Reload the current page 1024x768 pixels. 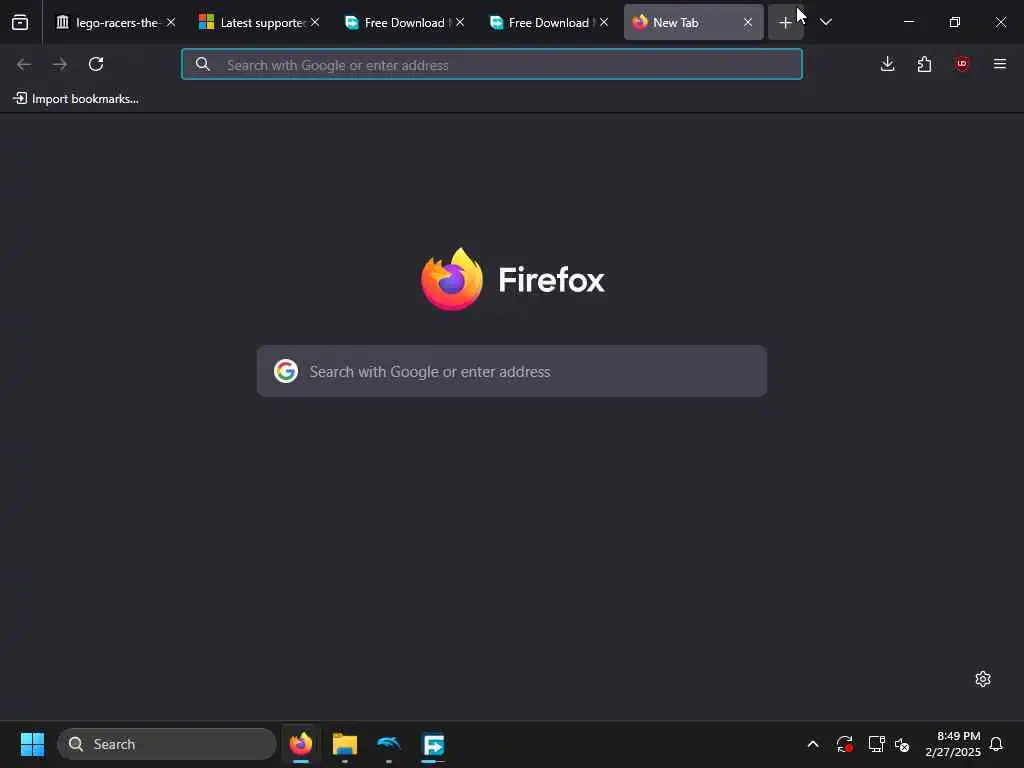click(x=96, y=64)
